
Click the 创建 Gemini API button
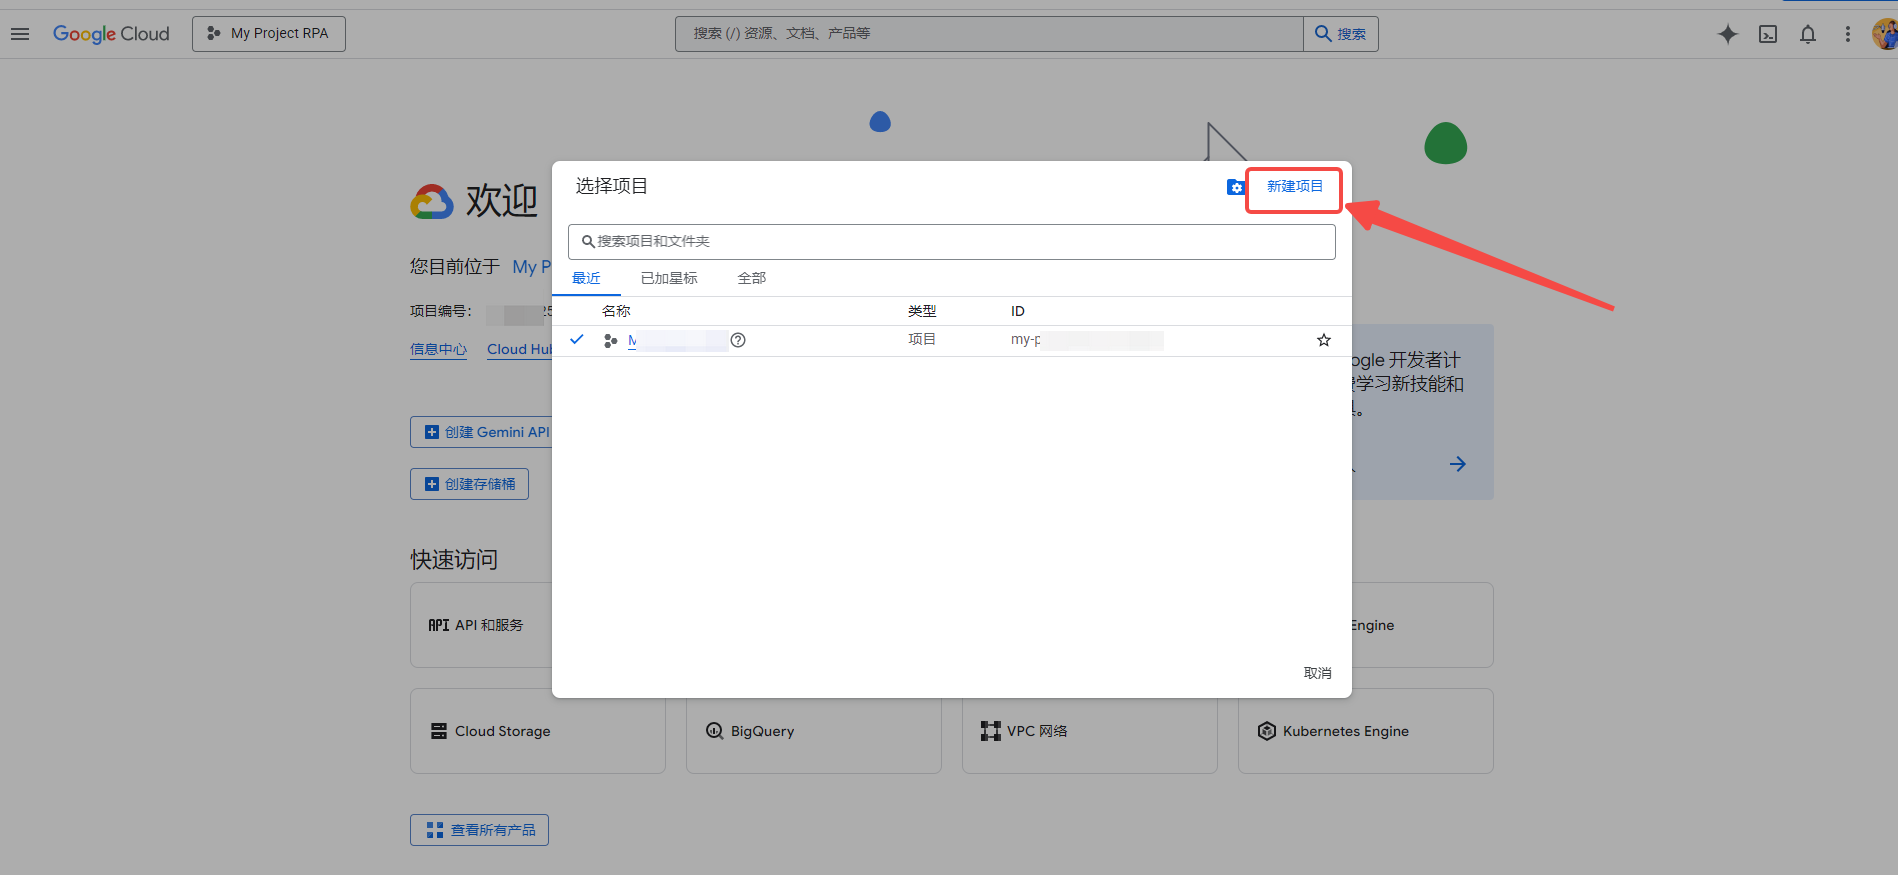481,432
